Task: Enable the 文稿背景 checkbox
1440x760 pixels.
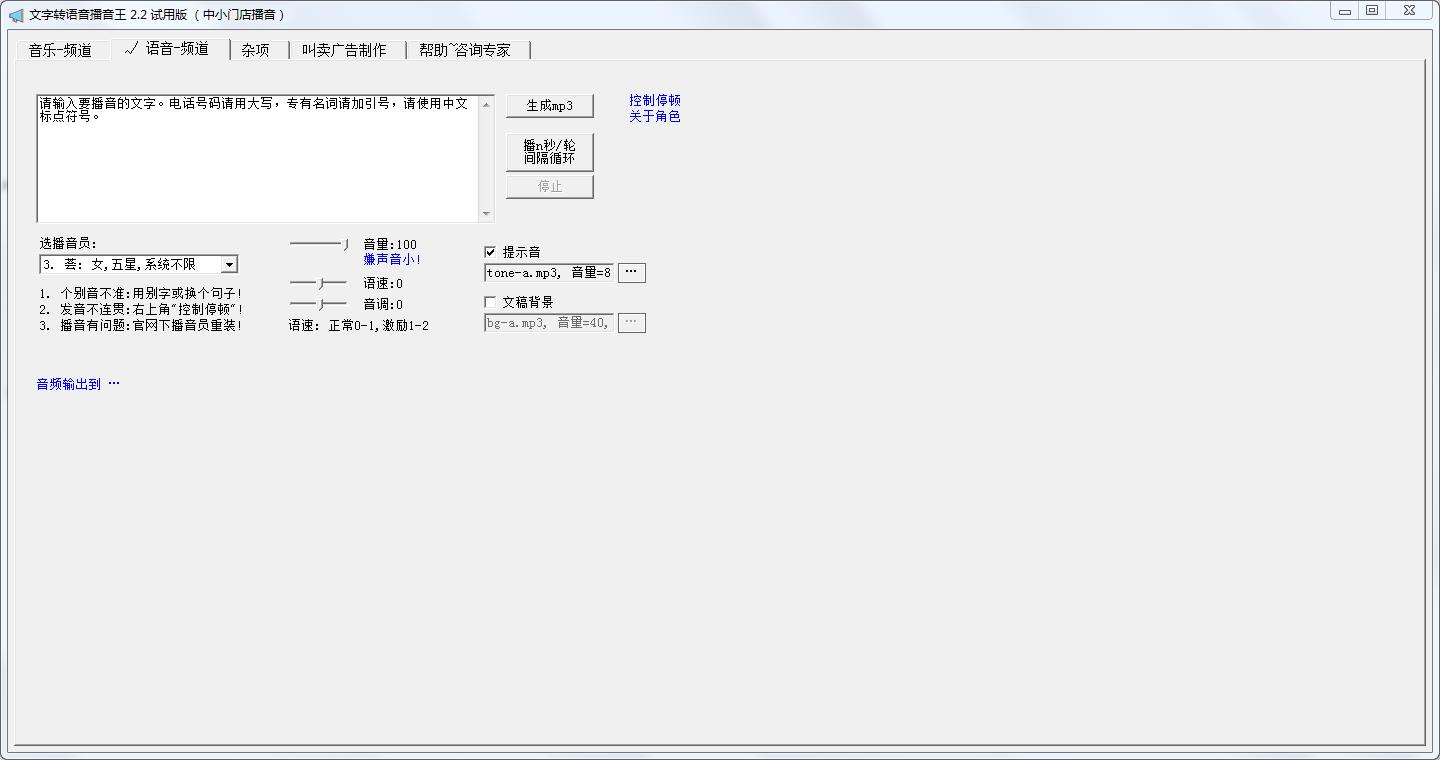Action: (x=490, y=302)
